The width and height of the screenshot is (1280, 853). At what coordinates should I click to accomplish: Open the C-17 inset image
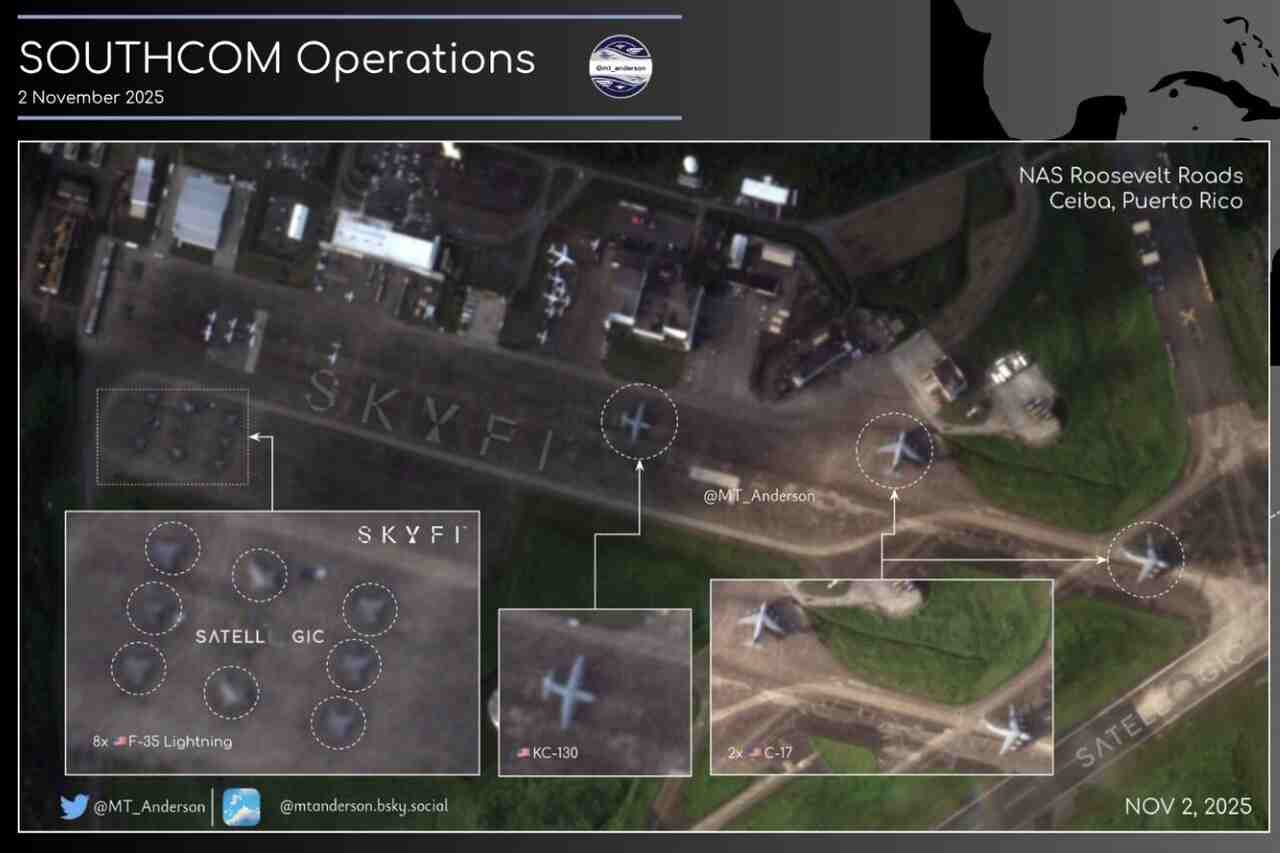coord(881,677)
